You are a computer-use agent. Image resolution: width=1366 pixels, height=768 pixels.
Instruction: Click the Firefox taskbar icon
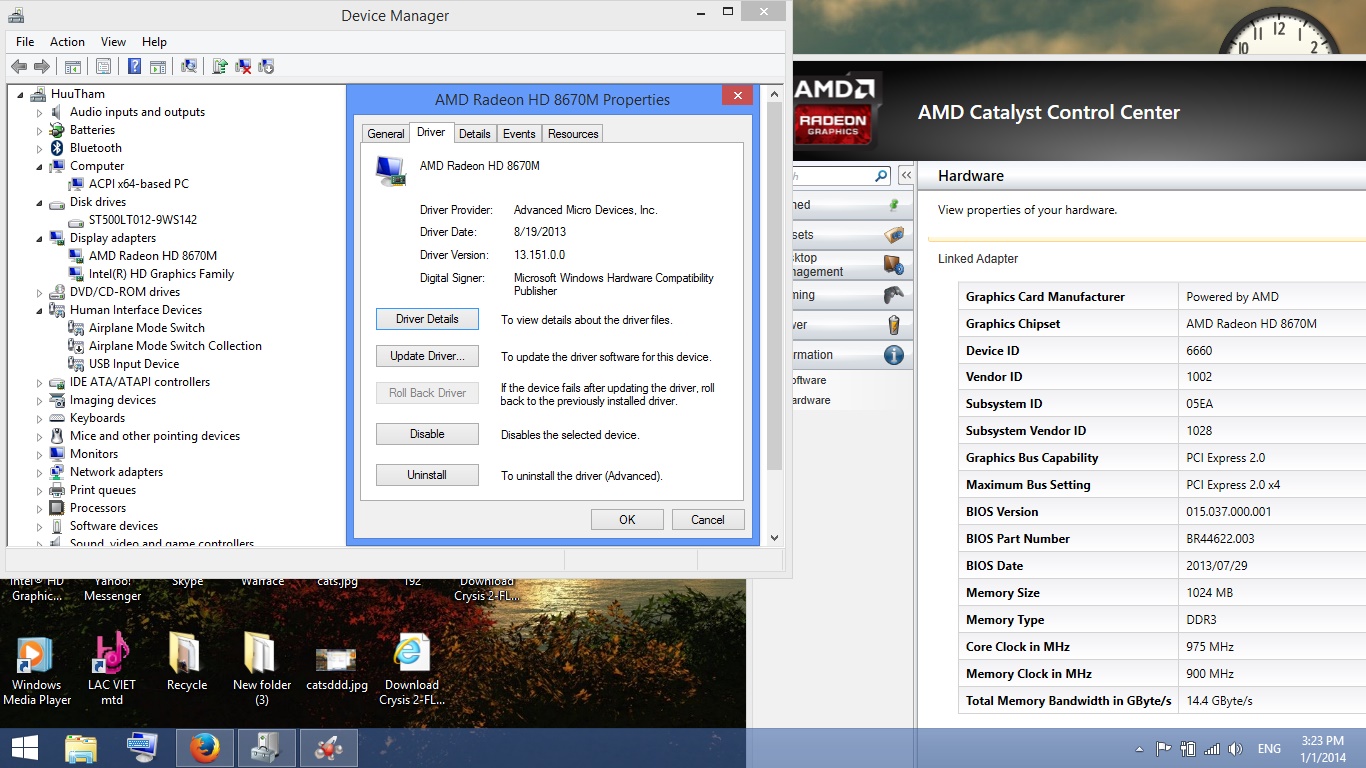[204, 748]
